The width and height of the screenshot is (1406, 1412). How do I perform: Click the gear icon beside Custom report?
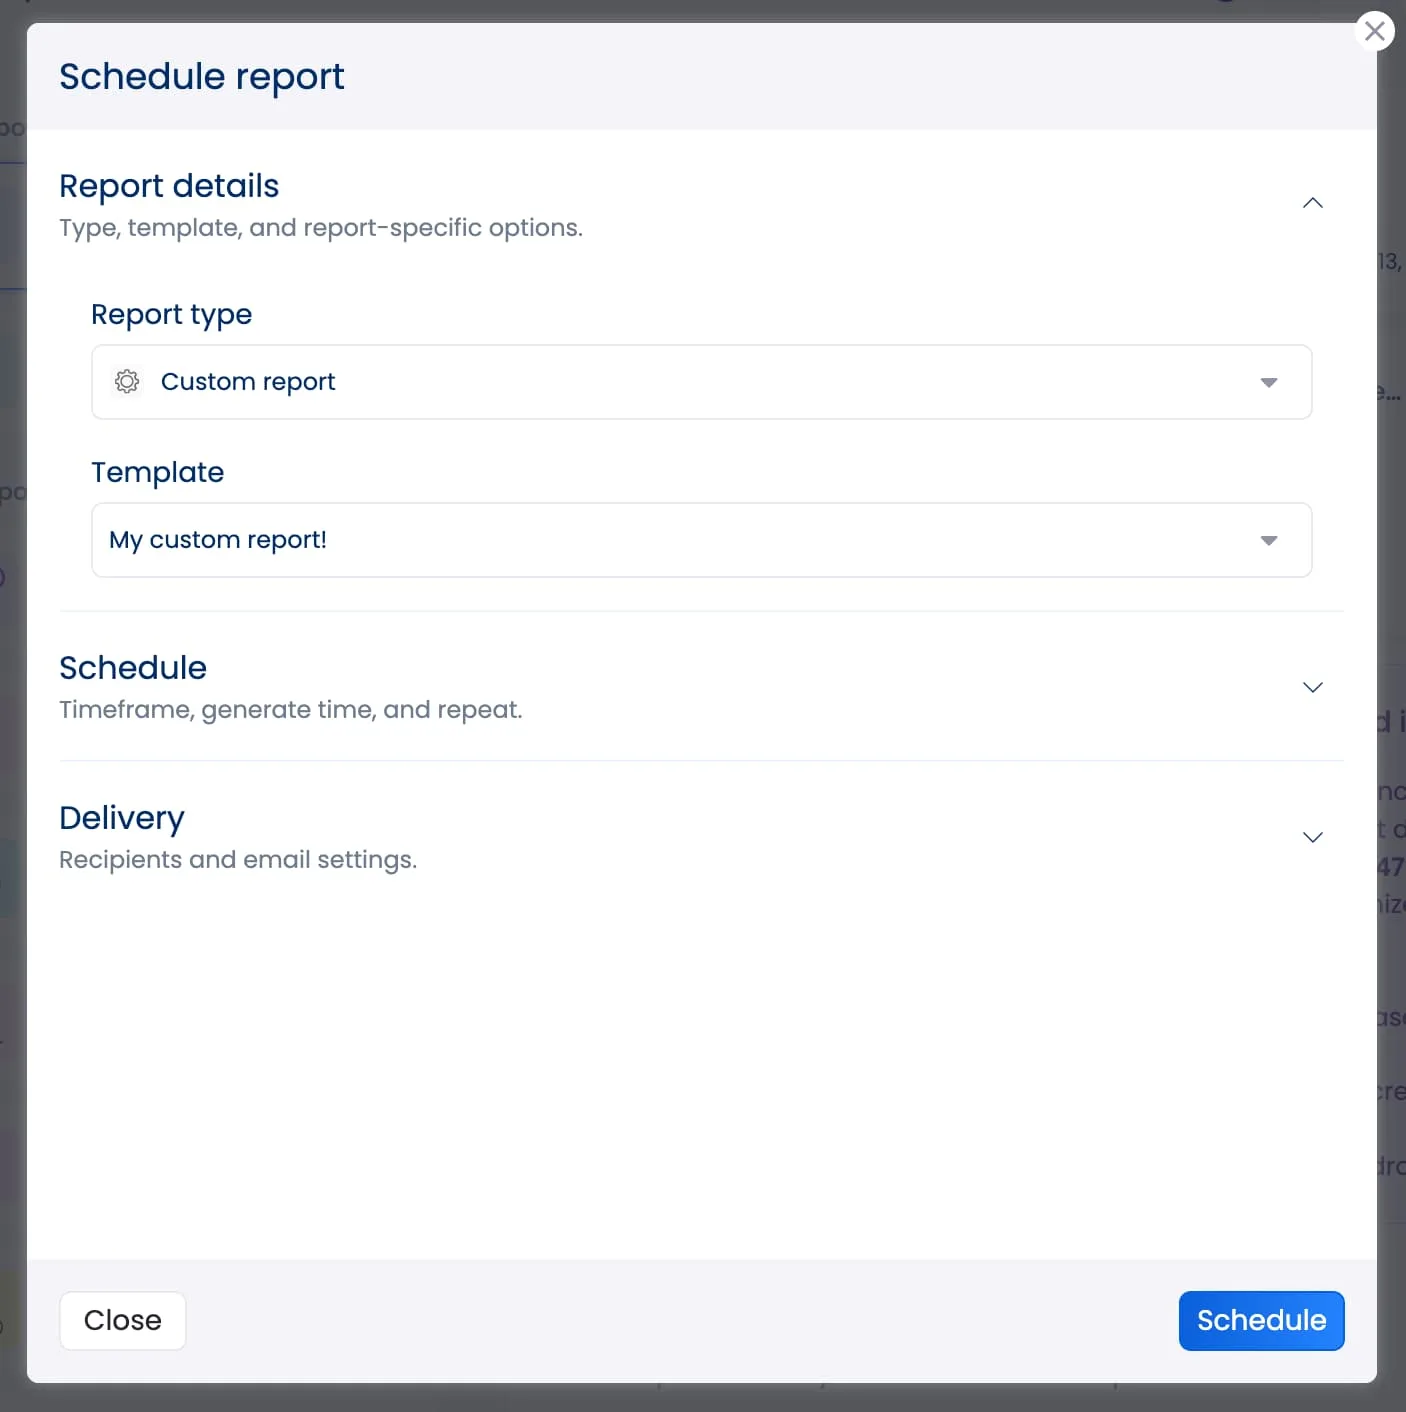tap(127, 381)
